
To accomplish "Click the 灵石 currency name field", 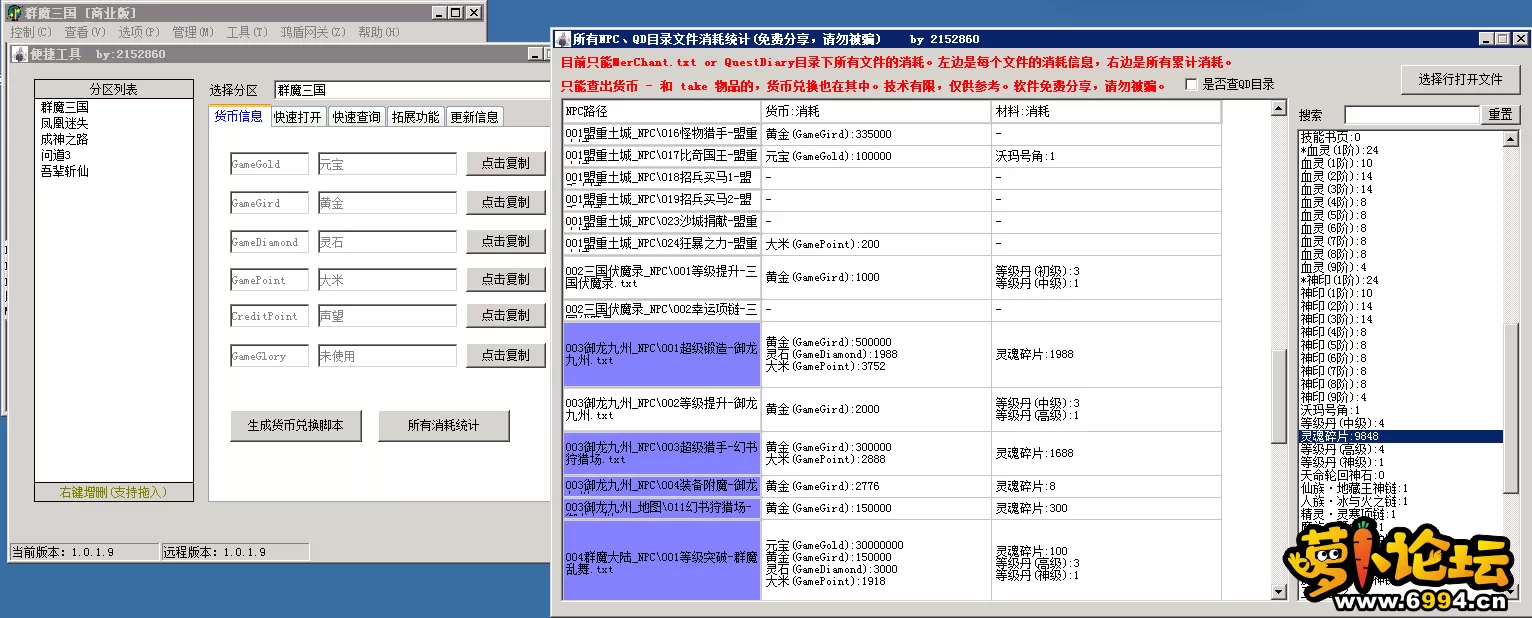I will tap(387, 241).
